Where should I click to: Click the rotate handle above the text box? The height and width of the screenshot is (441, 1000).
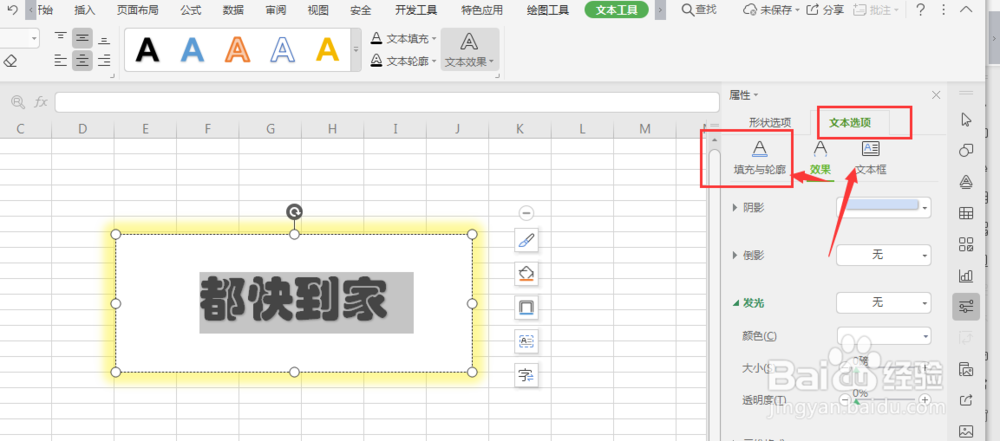tap(294, 212)
